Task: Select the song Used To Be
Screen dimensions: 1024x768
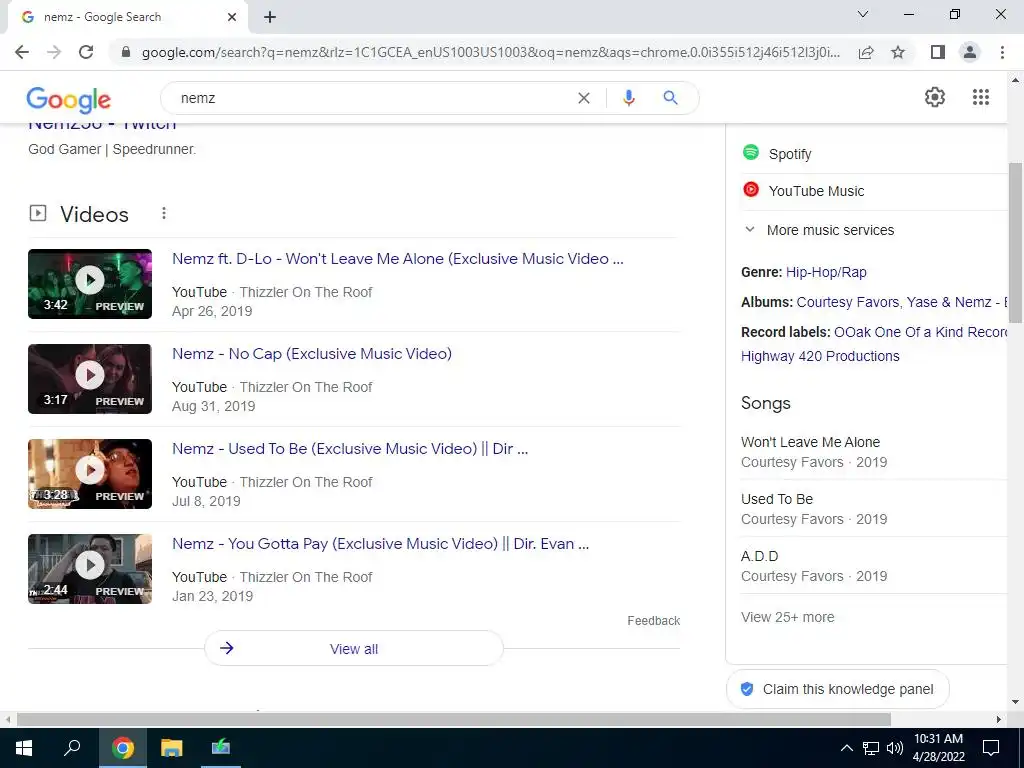Action: click(x=777, y=499)
